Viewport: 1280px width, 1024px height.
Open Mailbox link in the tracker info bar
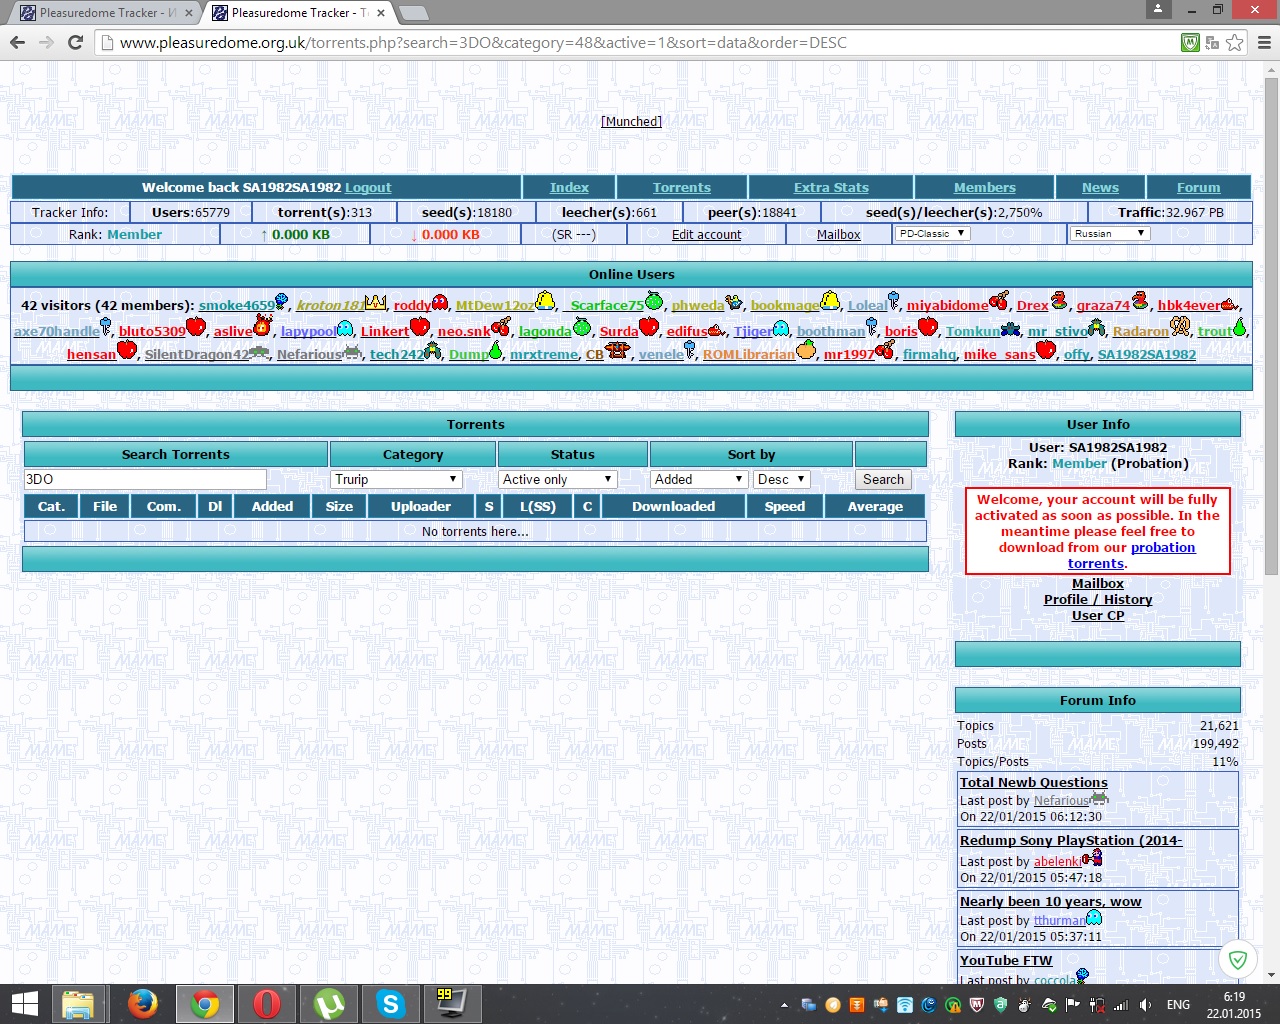point(838,234)
